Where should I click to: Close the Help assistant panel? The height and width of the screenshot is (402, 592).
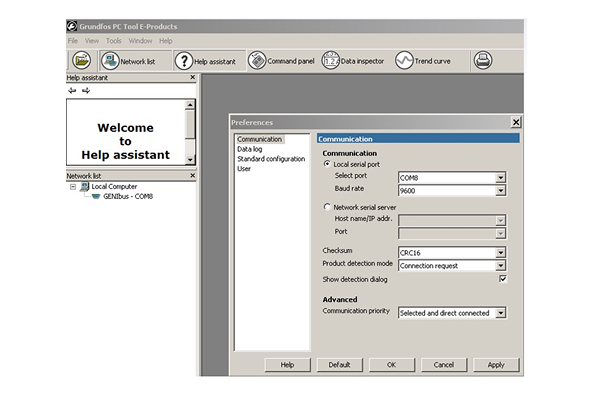pos(193,77)
